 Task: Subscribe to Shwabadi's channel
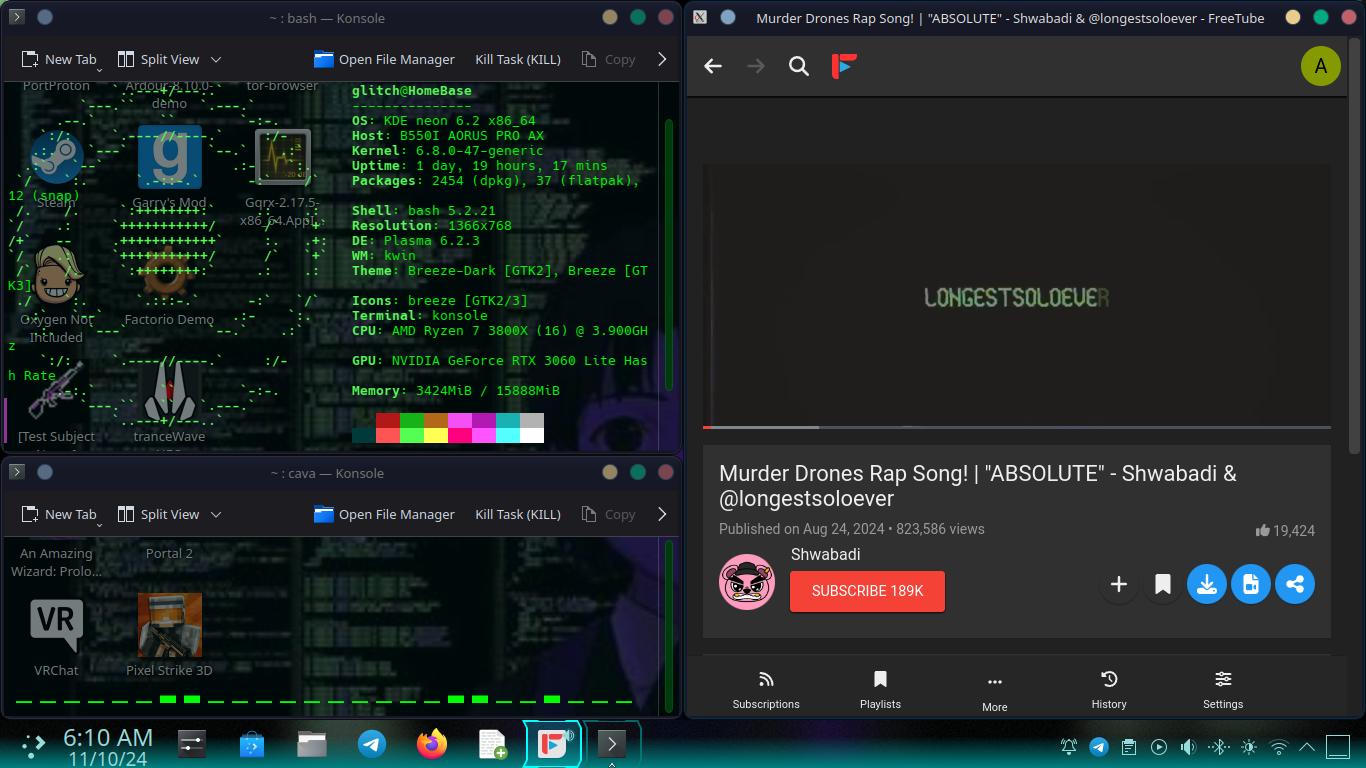[867, 591]
